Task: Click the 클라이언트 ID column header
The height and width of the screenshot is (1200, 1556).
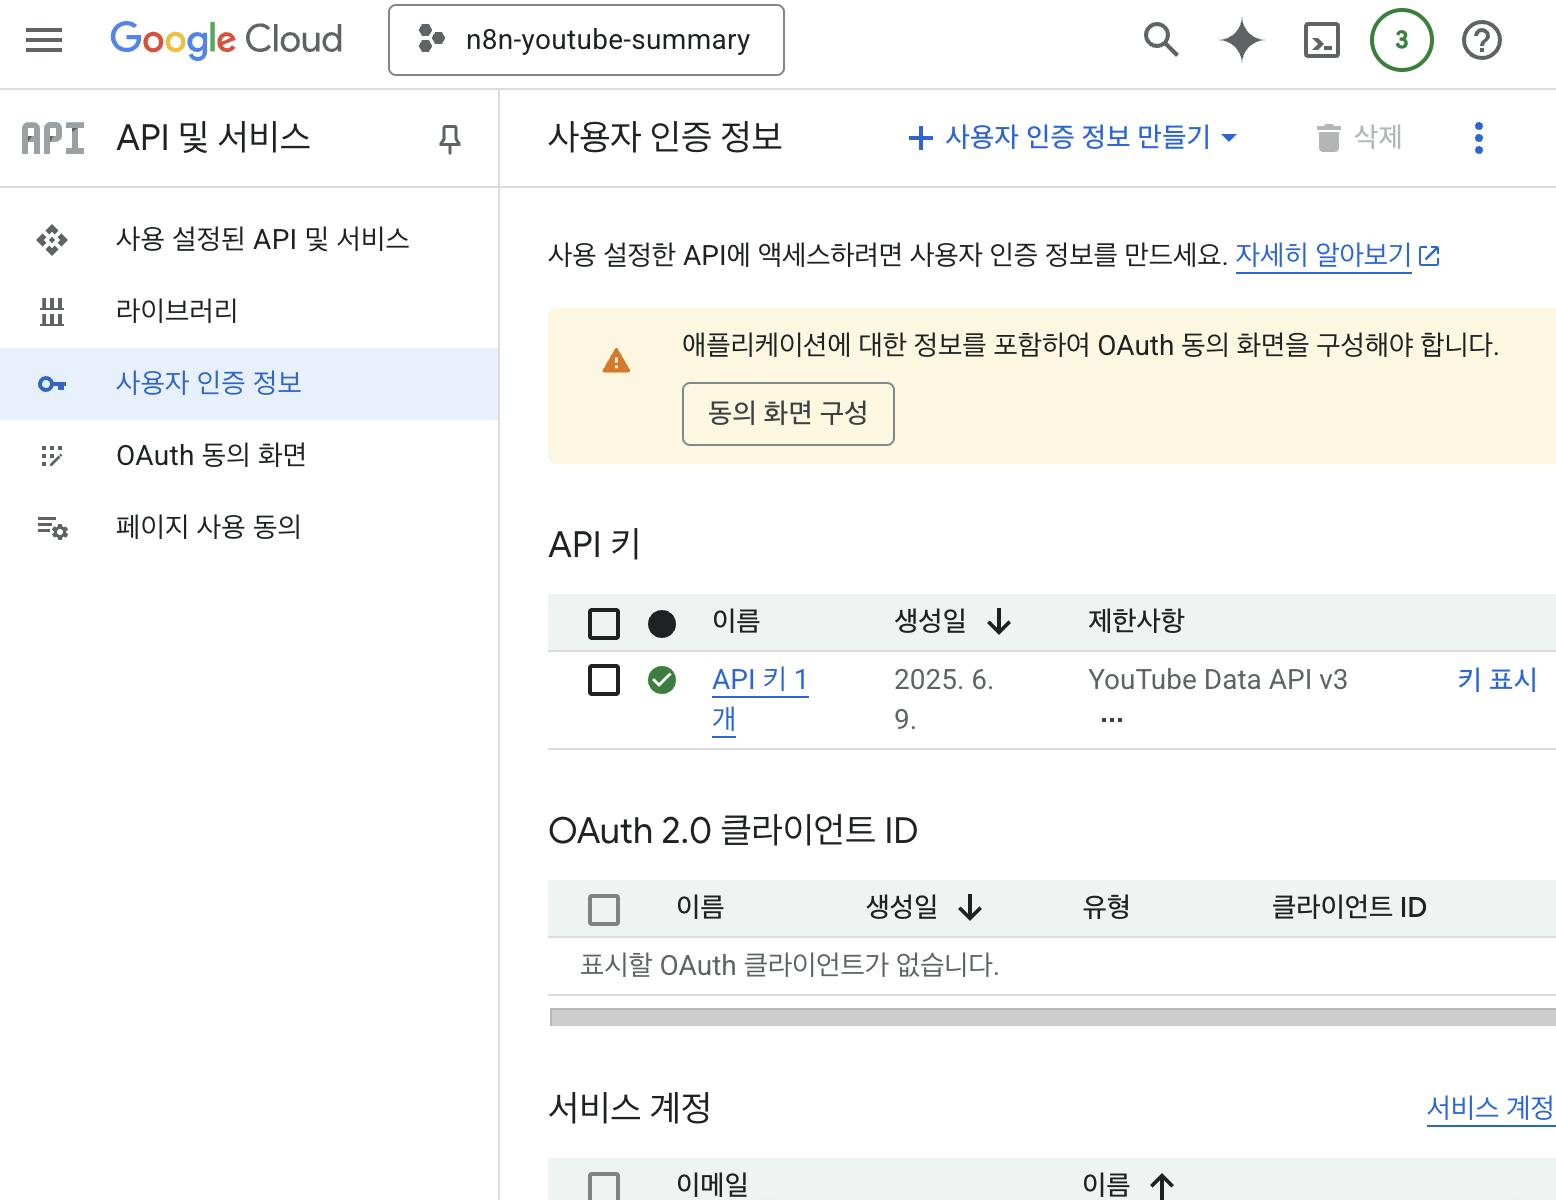Action: click(1348, 908)
